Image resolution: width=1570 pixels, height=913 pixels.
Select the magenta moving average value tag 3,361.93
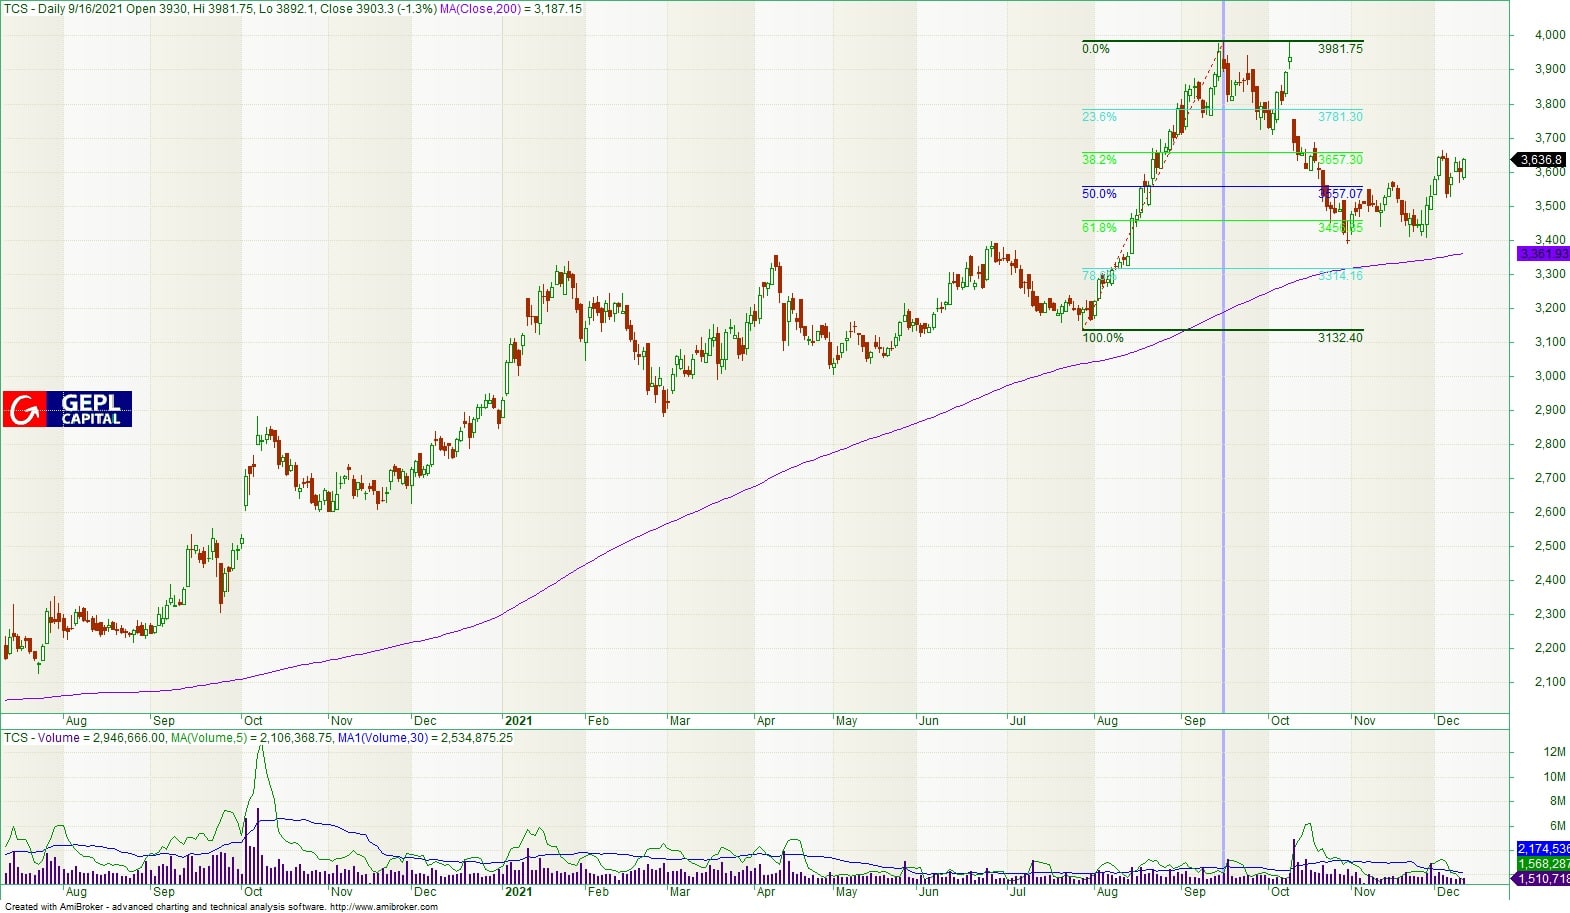point(1543,254)
